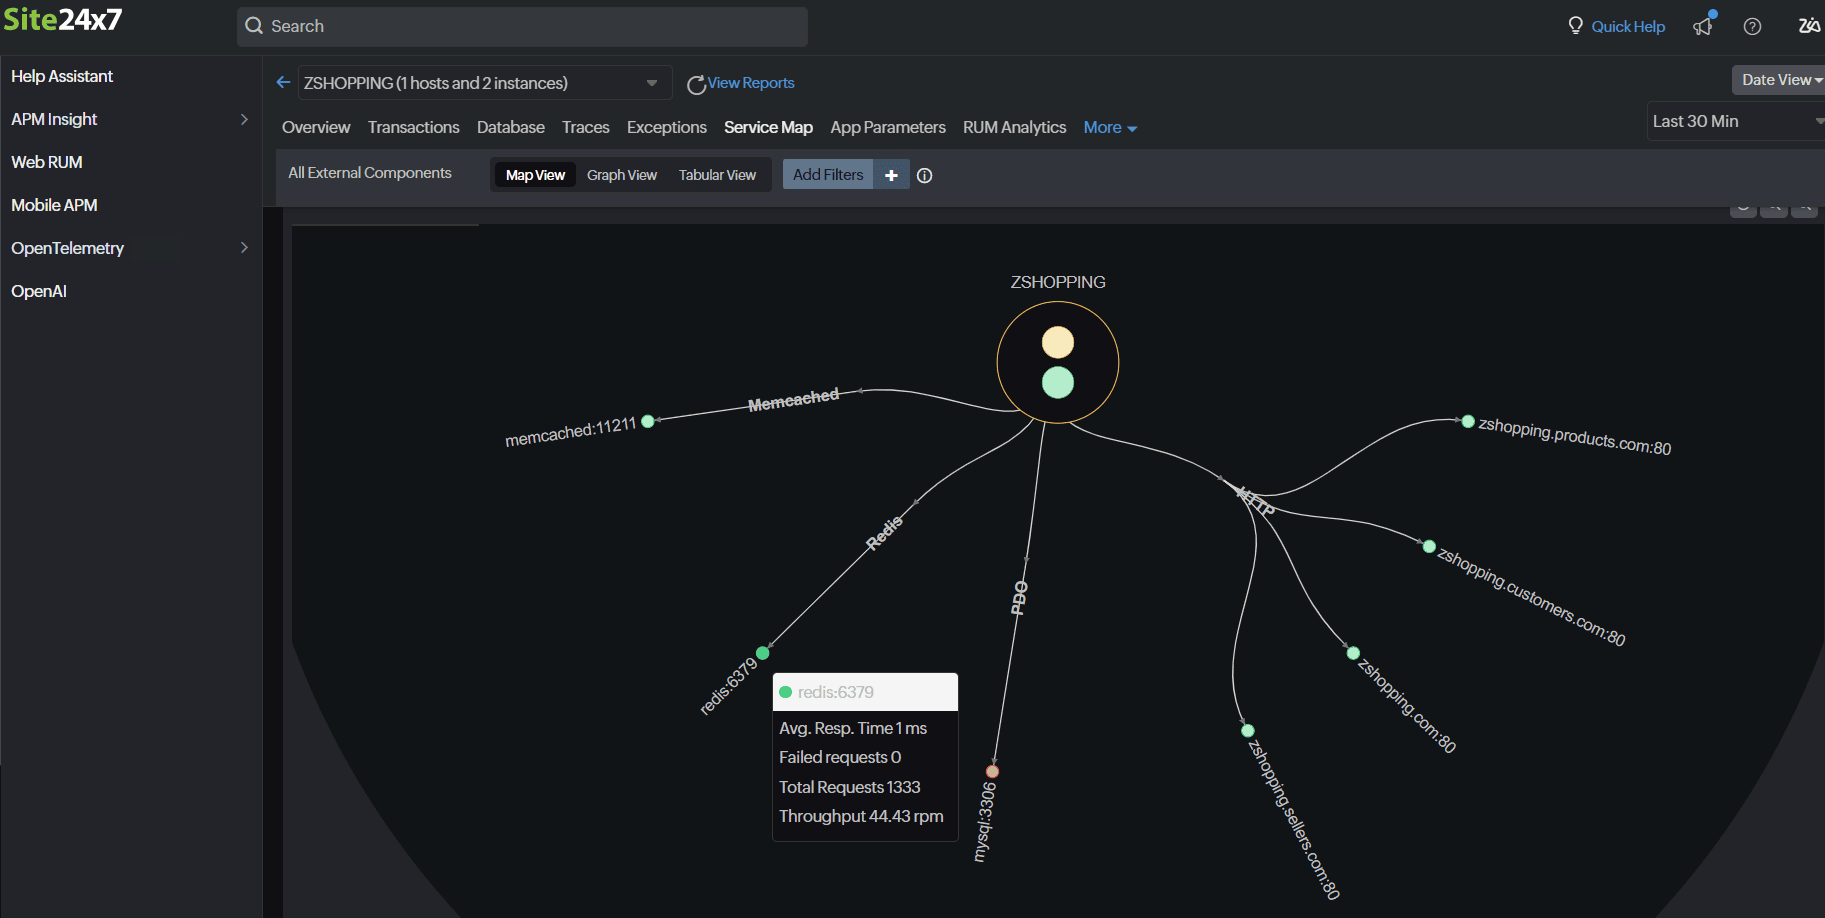
Task: Click the plus icon next to Add Filters
Action: [x=891, y=175]
